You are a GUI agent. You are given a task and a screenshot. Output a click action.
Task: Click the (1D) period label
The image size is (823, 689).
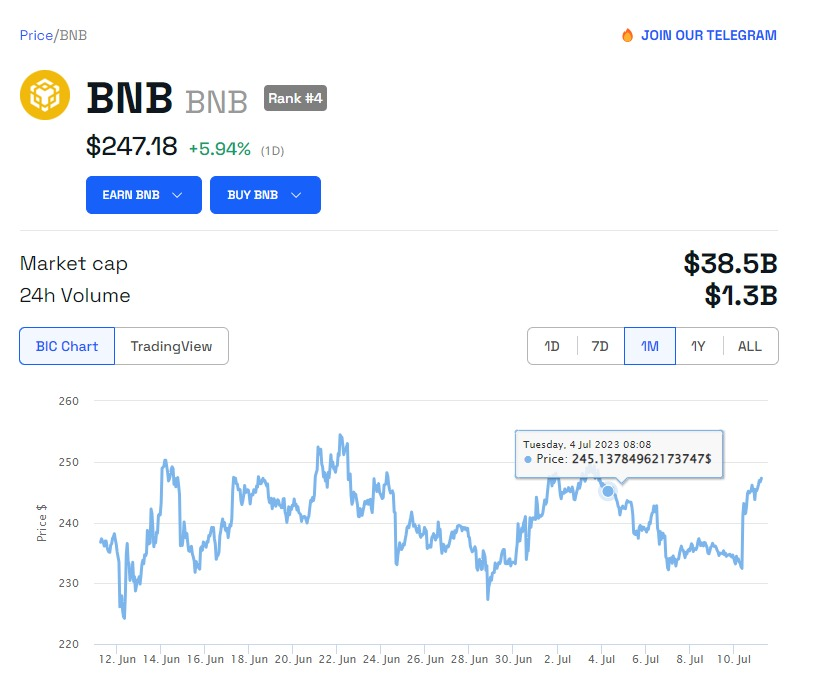coord(272,151)
